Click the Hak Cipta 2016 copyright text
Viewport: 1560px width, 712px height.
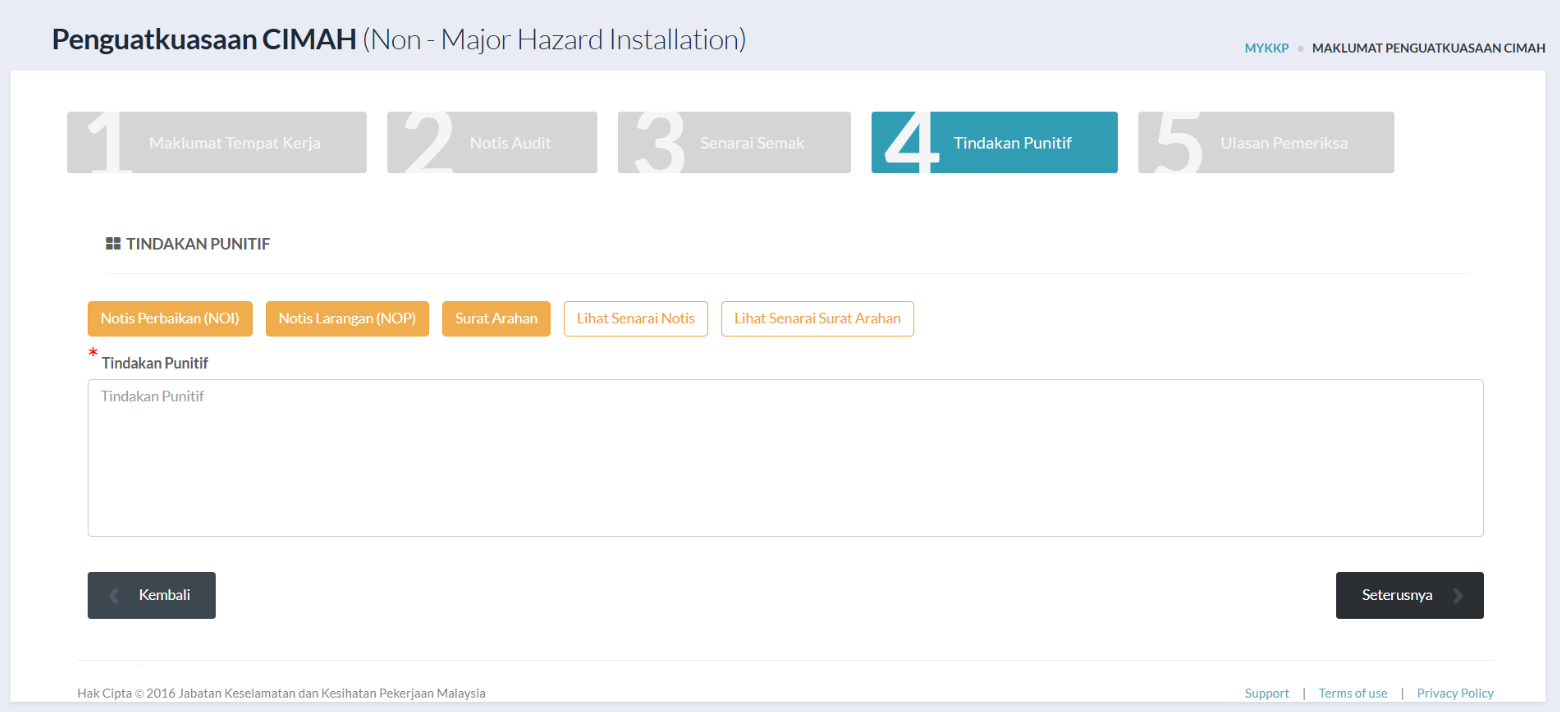tap(281, 693)
